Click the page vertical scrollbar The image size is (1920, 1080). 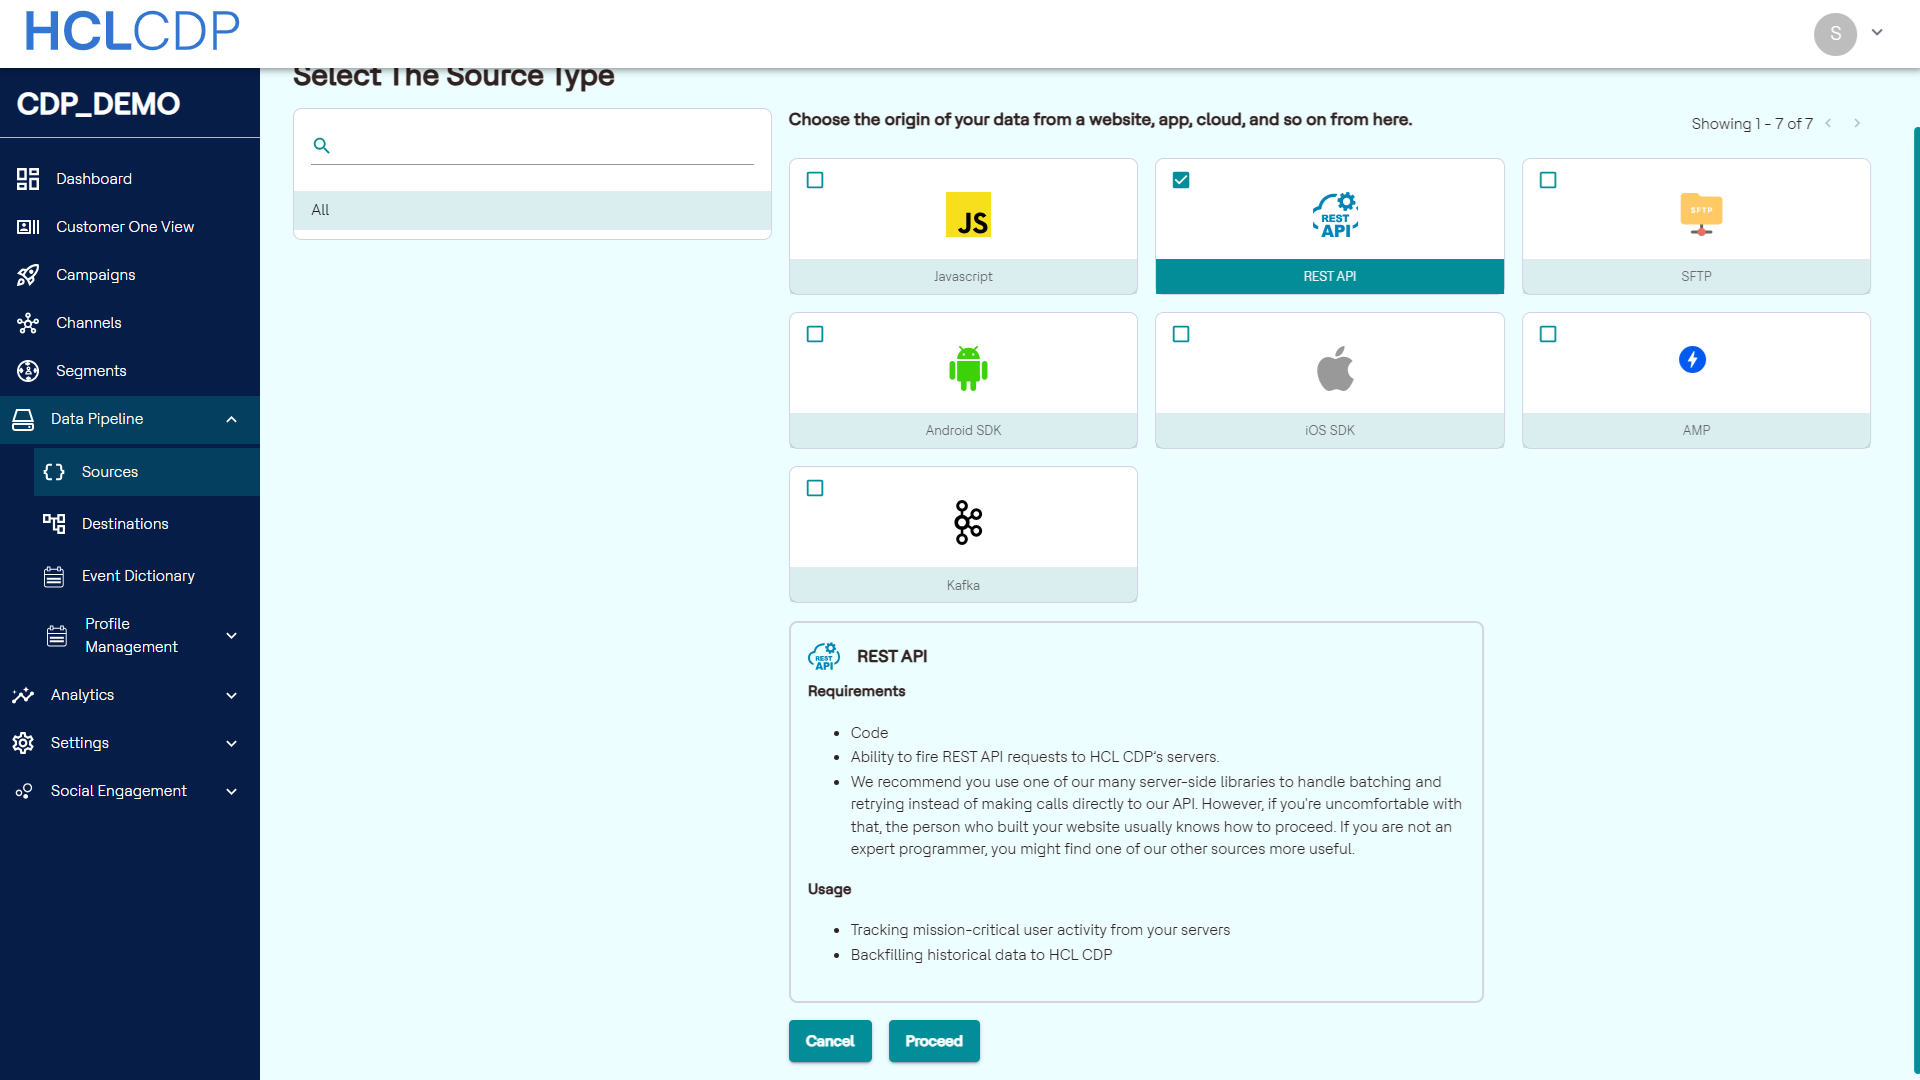click(1915, 600)
